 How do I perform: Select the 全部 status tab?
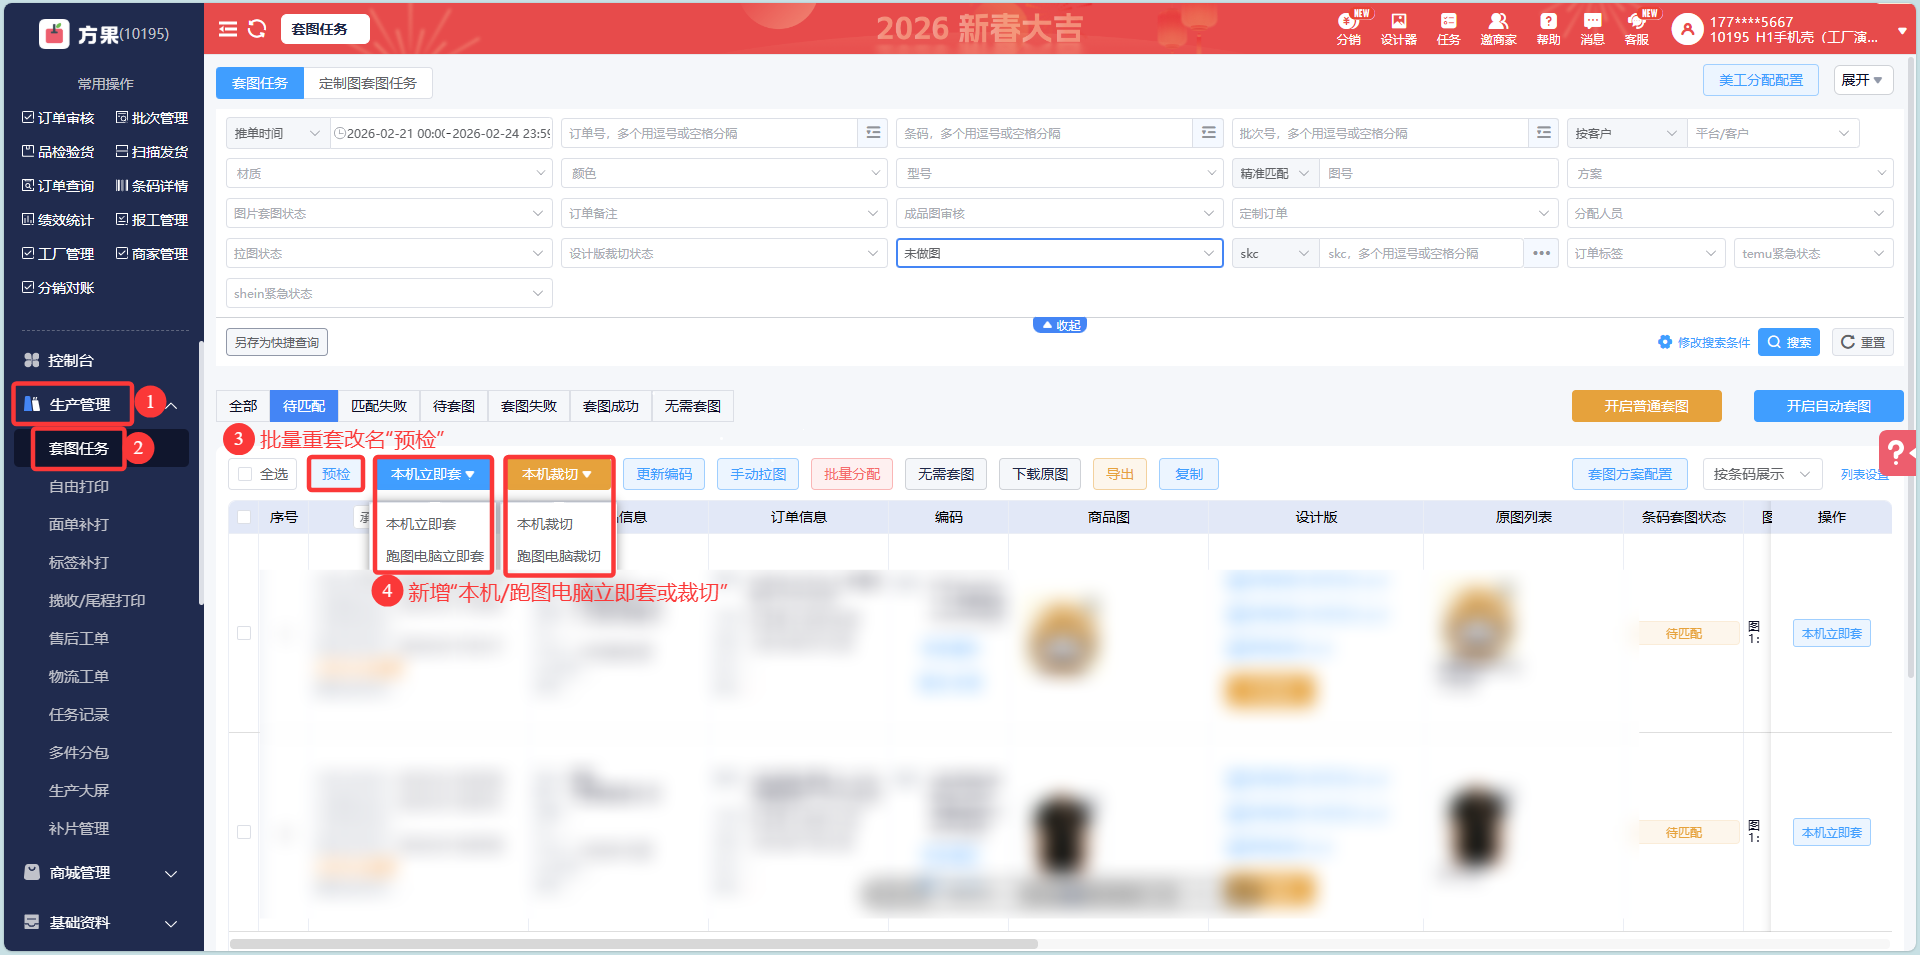[x=243, y=406]
